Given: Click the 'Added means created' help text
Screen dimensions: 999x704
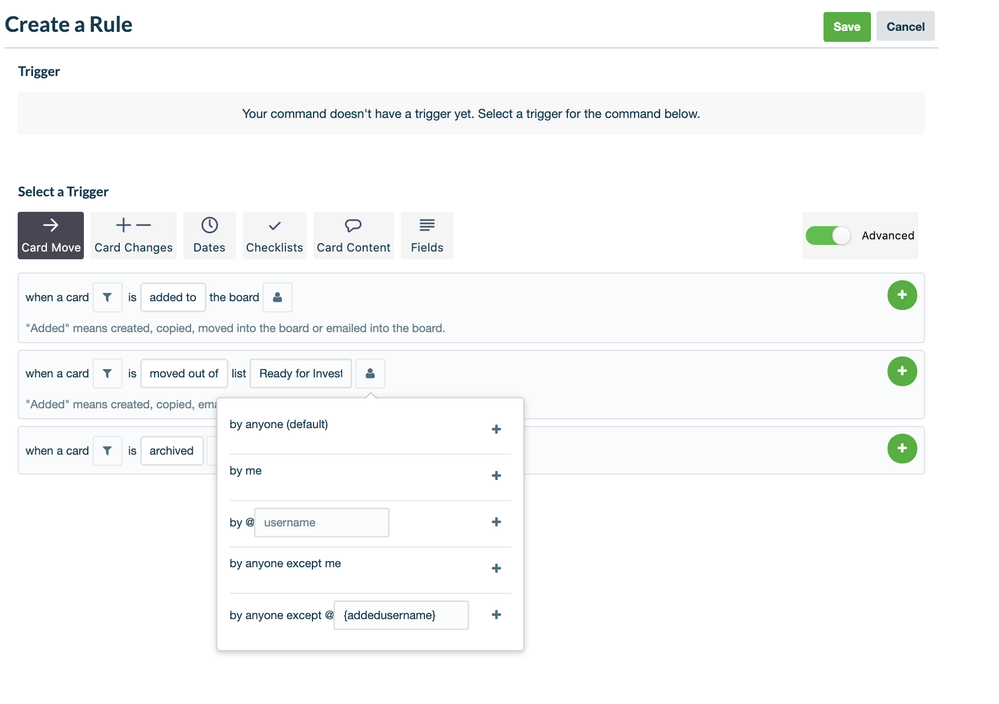Looking at the screenshot, I should pyautogui.click(x=235, y=328).
